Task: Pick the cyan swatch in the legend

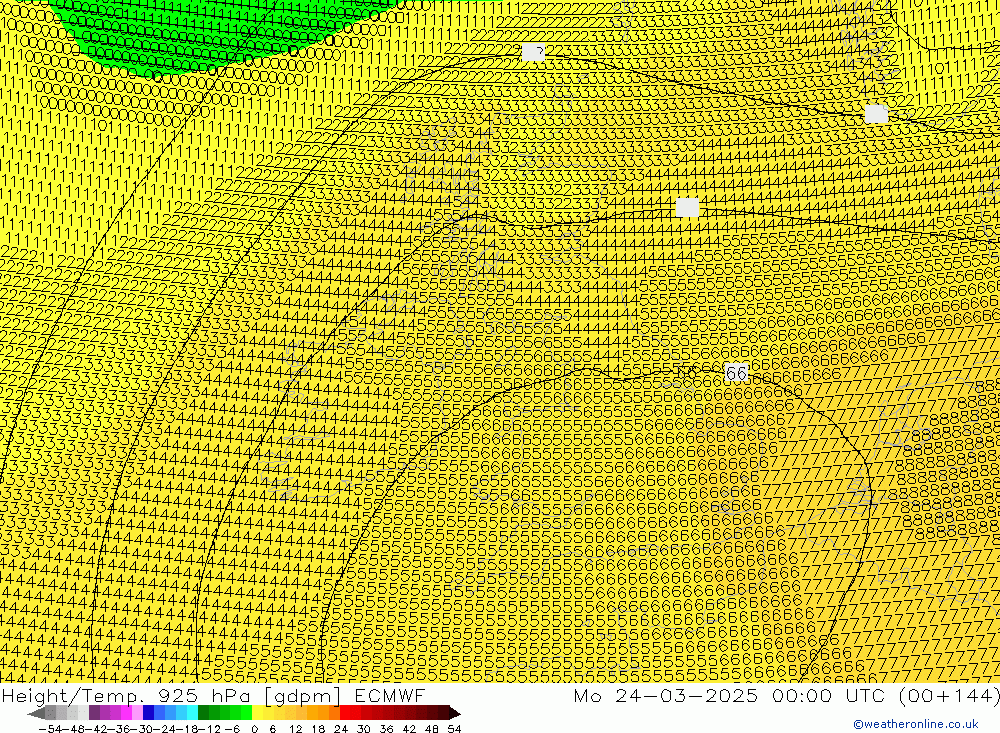Action: (191, 713)
